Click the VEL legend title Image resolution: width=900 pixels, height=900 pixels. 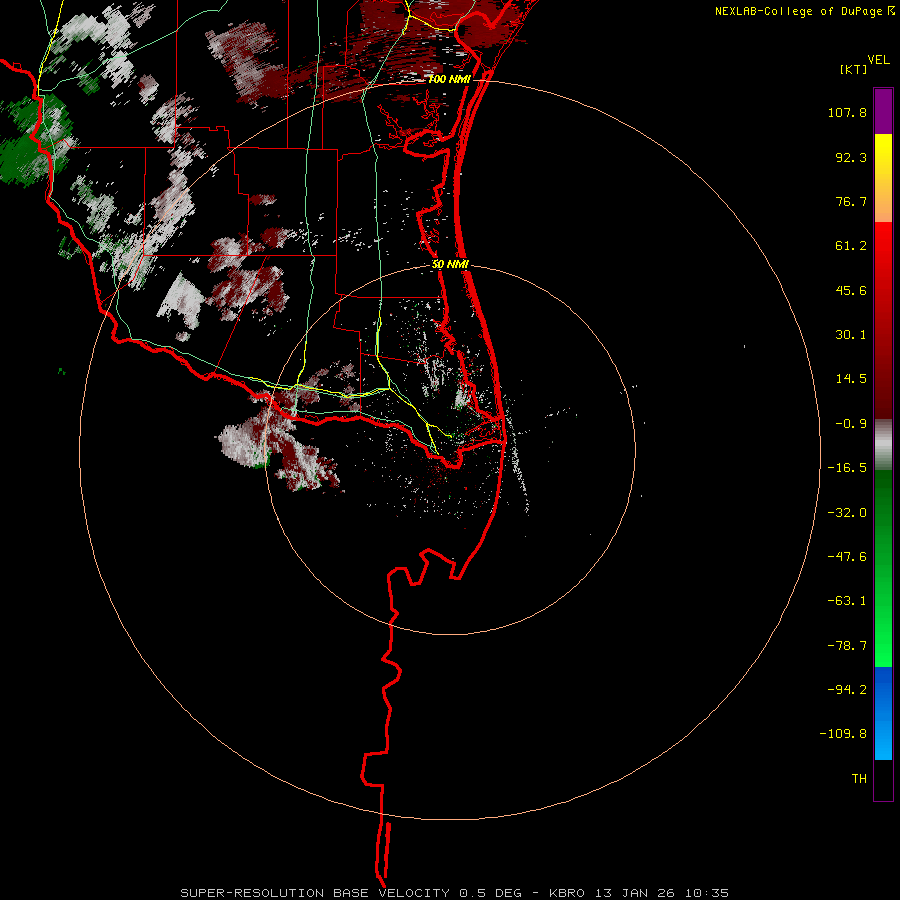(x=878, y=60)
